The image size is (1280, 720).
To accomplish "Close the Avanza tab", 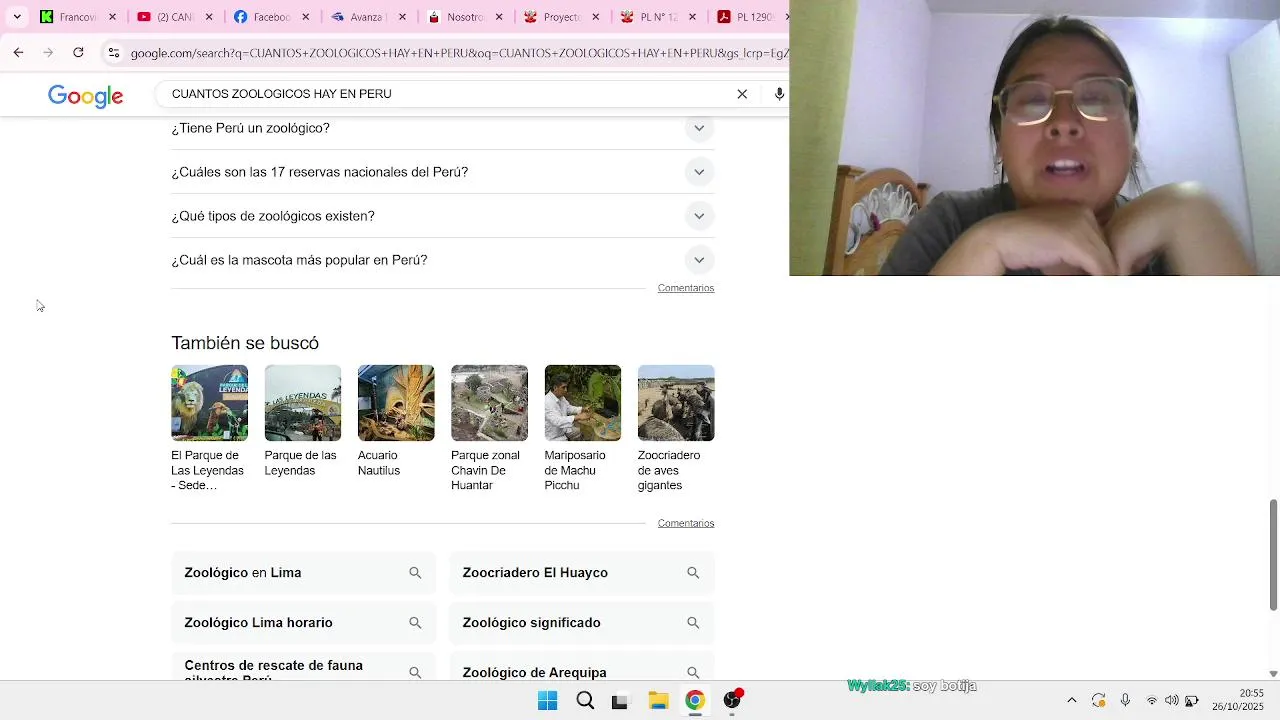I will (x=402, y=17).
